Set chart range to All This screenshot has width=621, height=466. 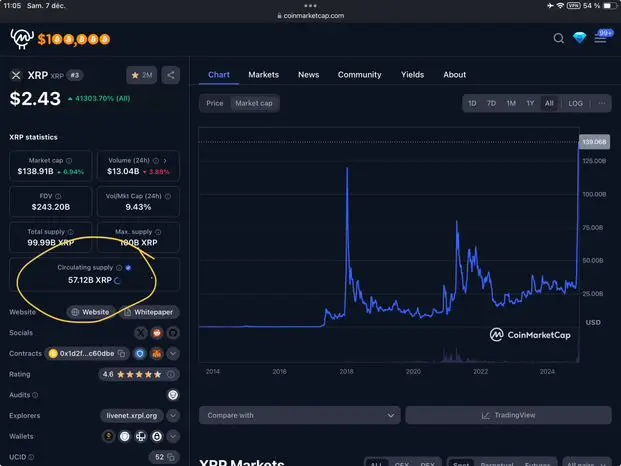tap(549, 103)
